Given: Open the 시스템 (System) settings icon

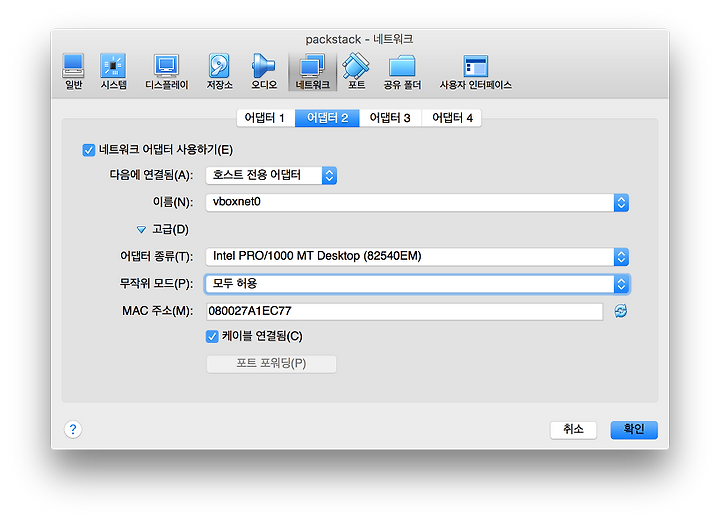Looking at the screenshot, I should [113, 72].
